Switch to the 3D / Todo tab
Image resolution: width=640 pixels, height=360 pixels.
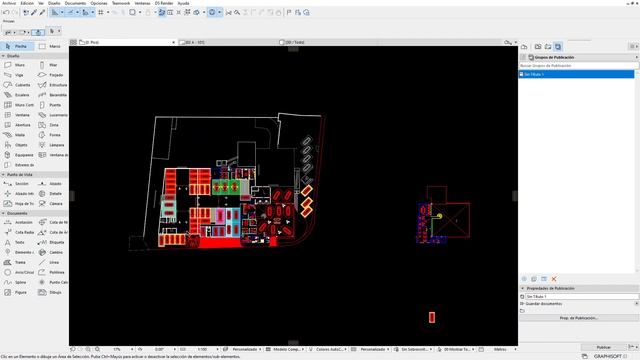pos(327,42)
